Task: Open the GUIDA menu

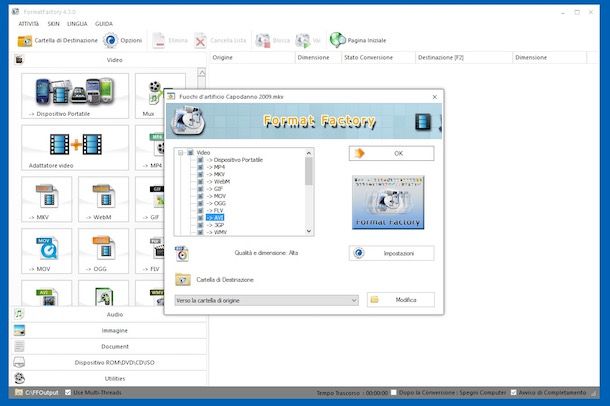Action: (104, 24)
